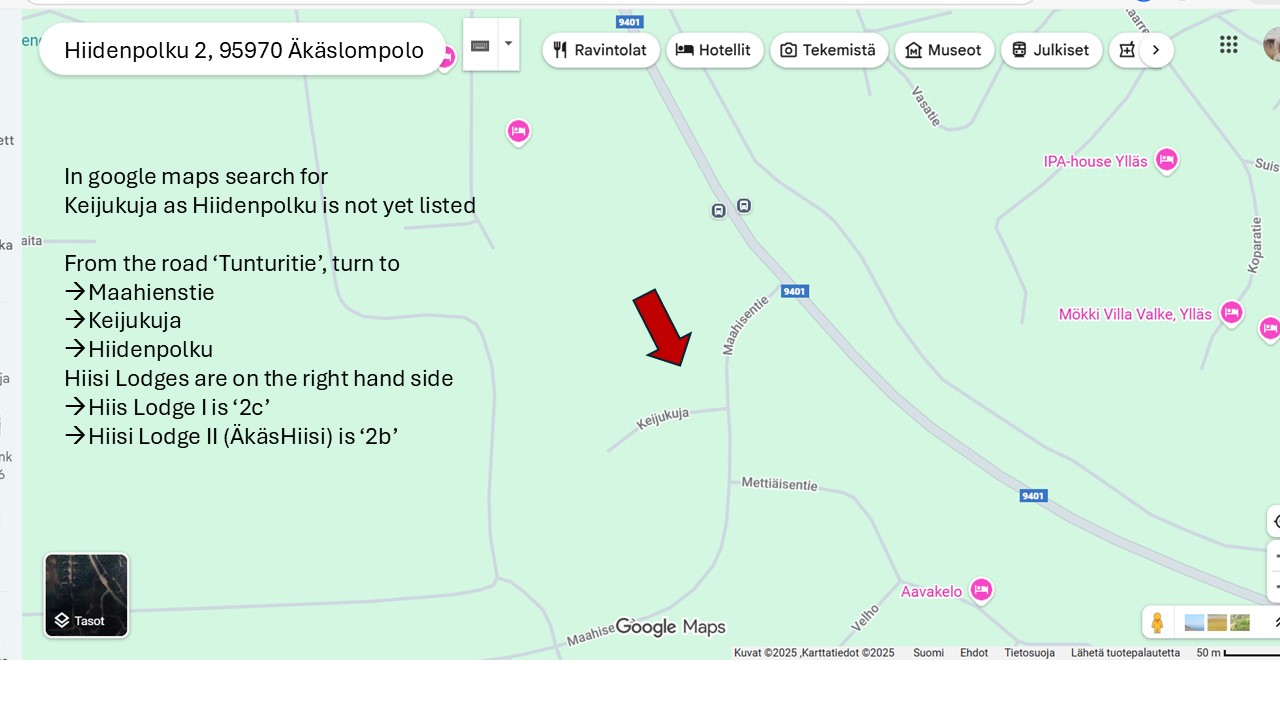Open the Ehdot terms link

(973, 653)
